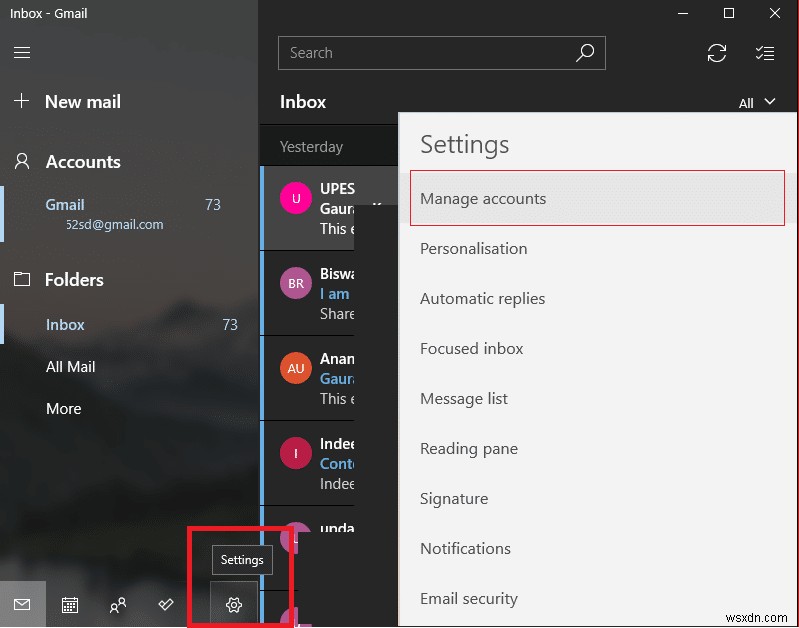
Task: Open Settings gear icon
Action: point(234,605)
